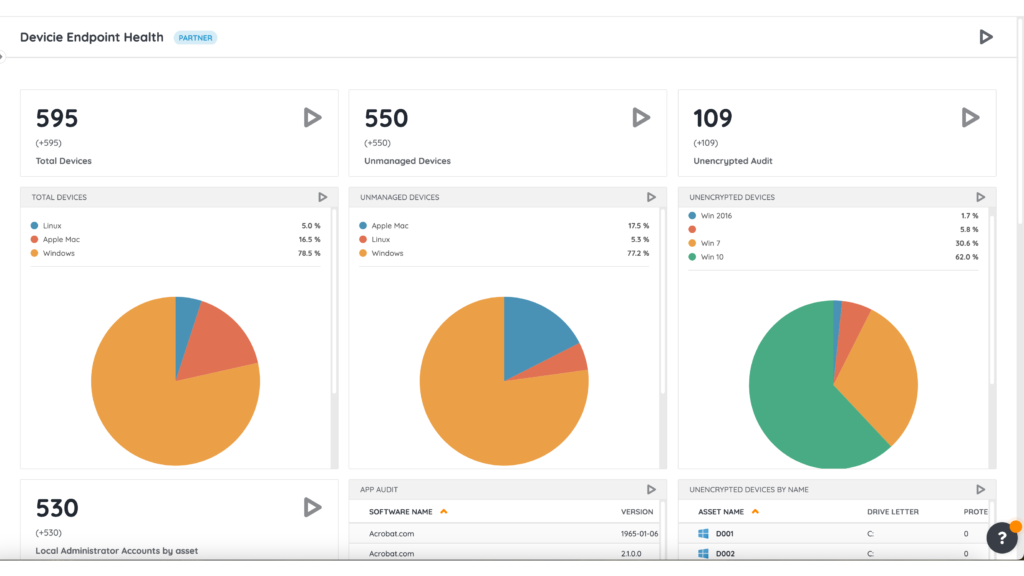Sort by Software Name column arrow
Image resolution: width=1024 pixels, height=576 pixels.
point(444,511)
